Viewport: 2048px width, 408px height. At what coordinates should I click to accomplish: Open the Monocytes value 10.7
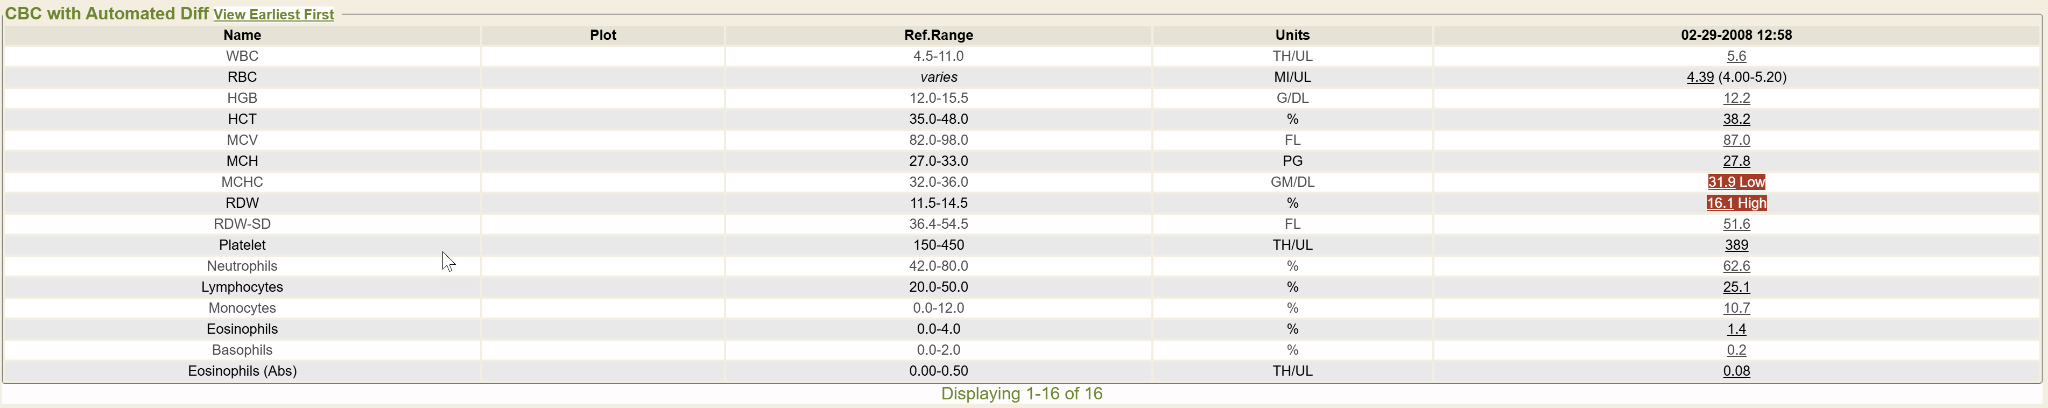pos(1736,308)
